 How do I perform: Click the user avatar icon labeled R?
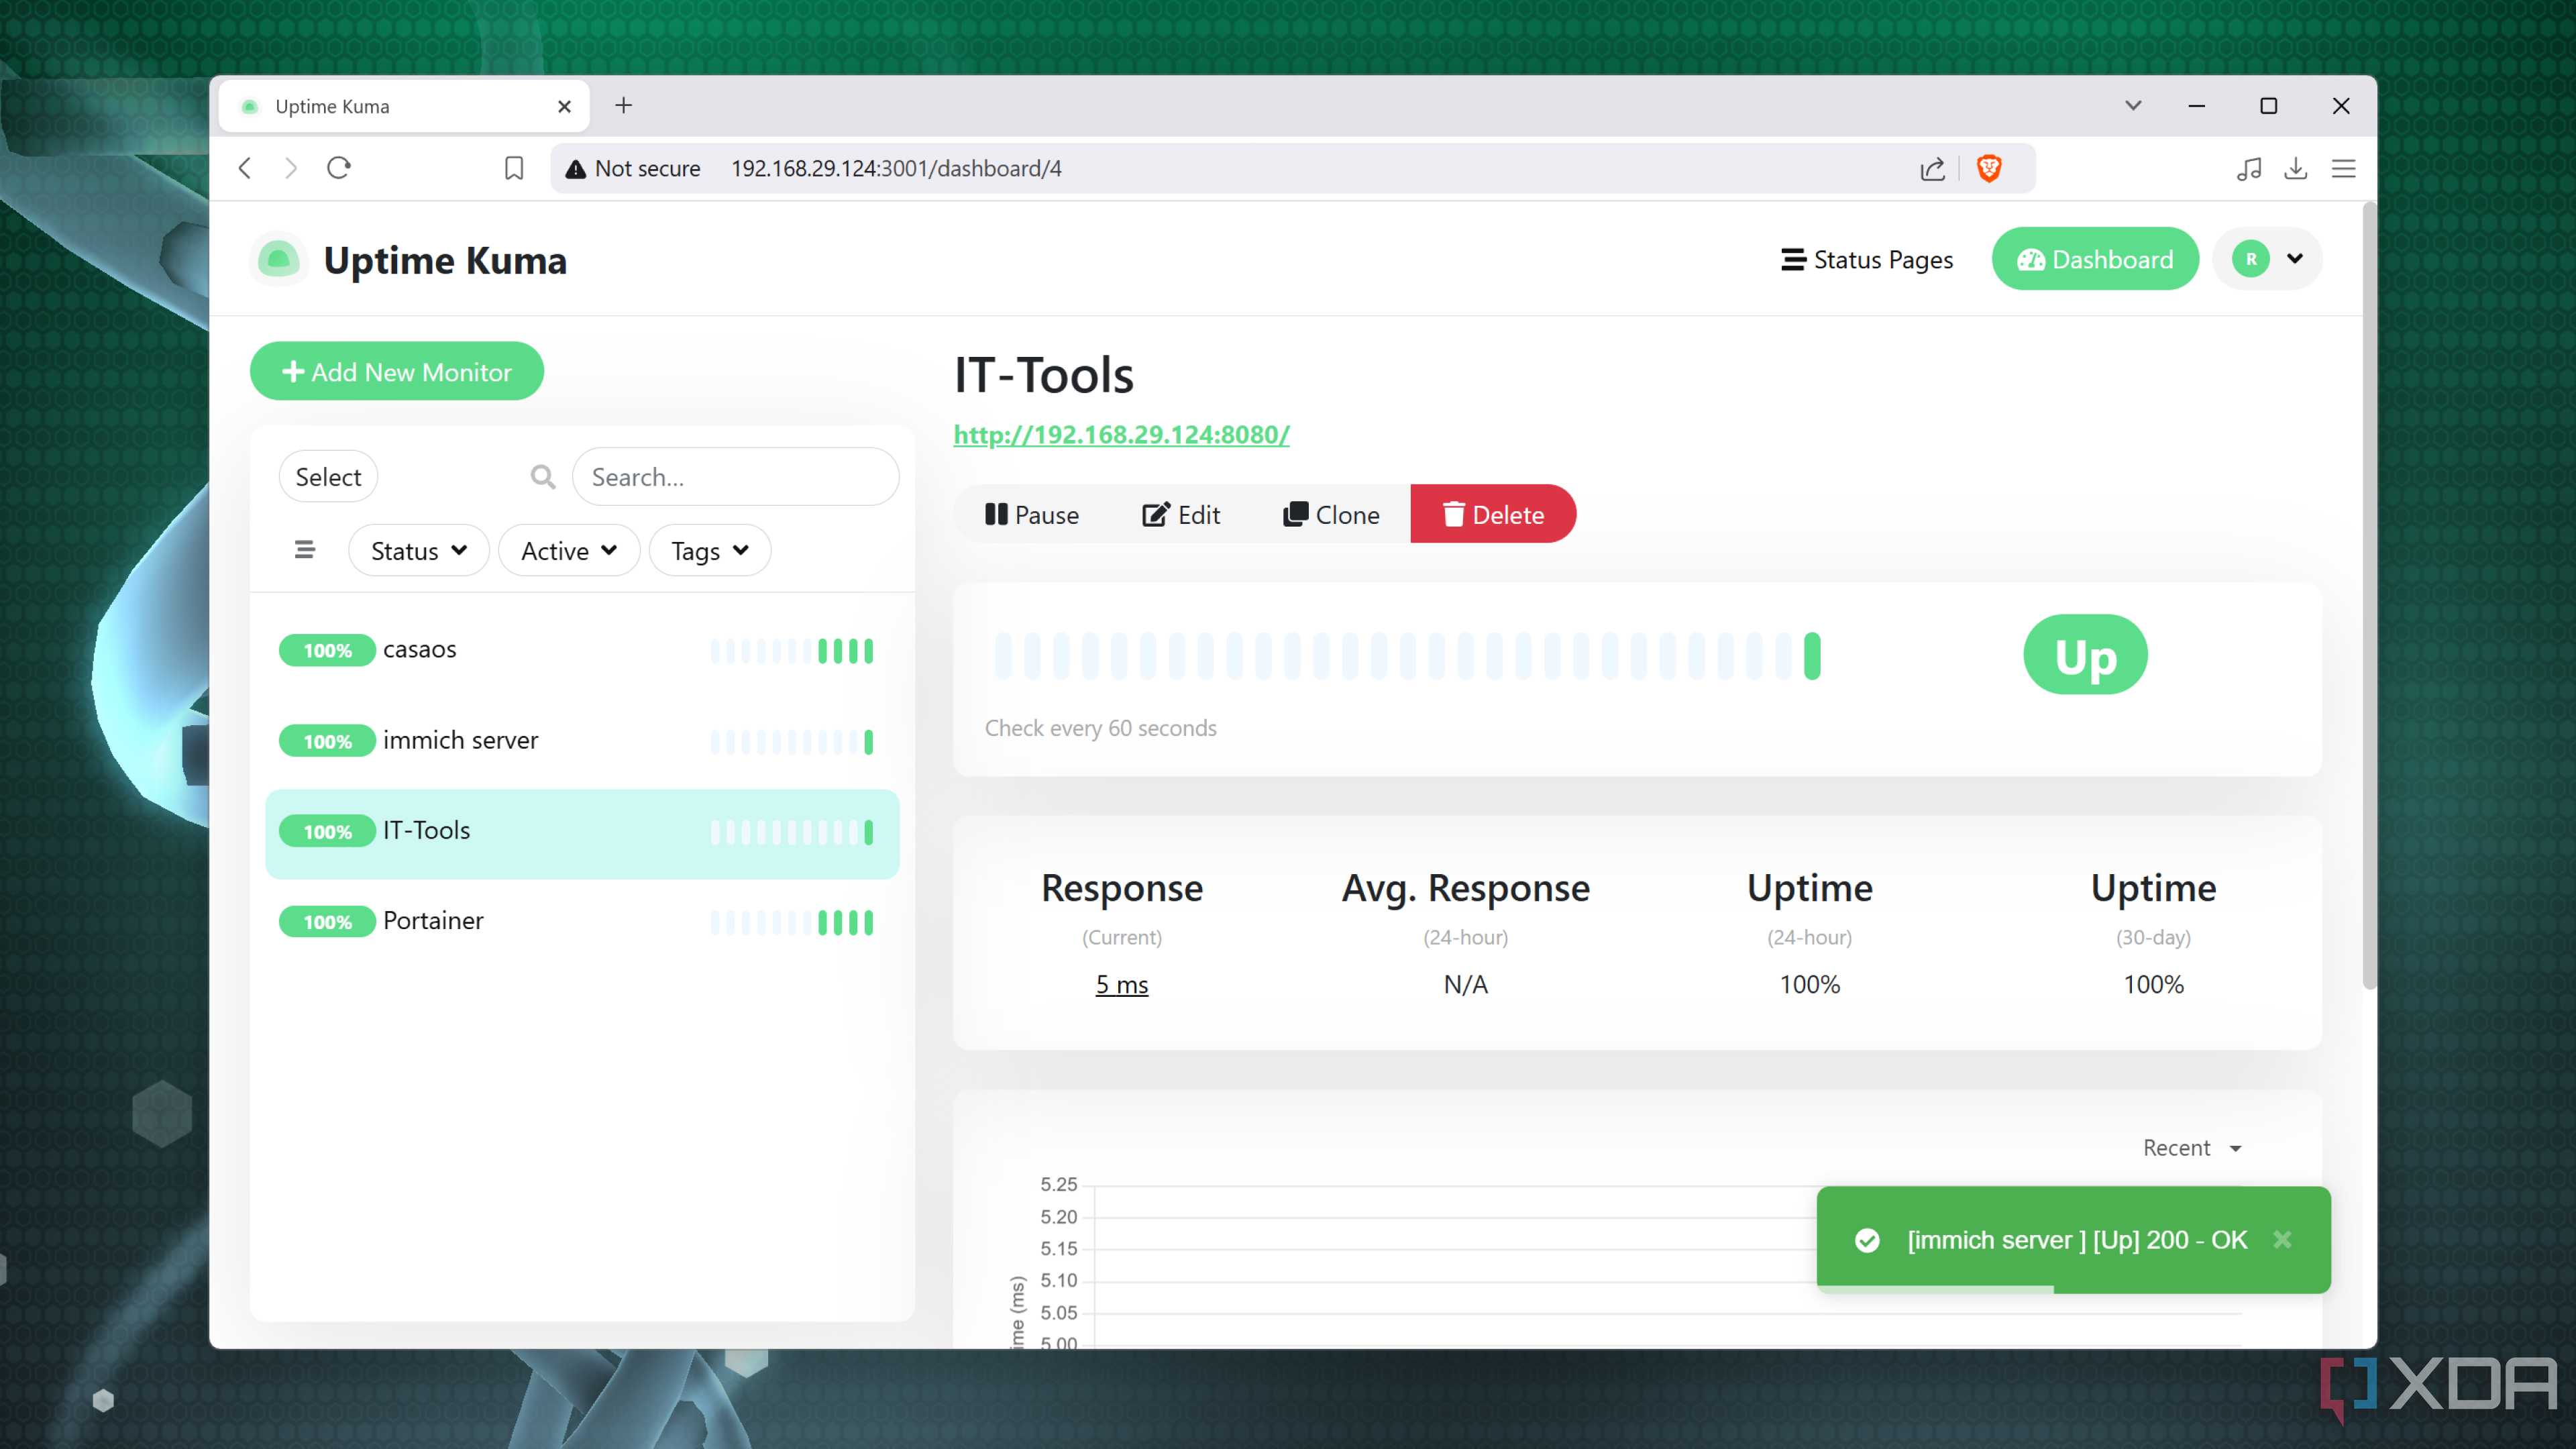click(2251, 259)
